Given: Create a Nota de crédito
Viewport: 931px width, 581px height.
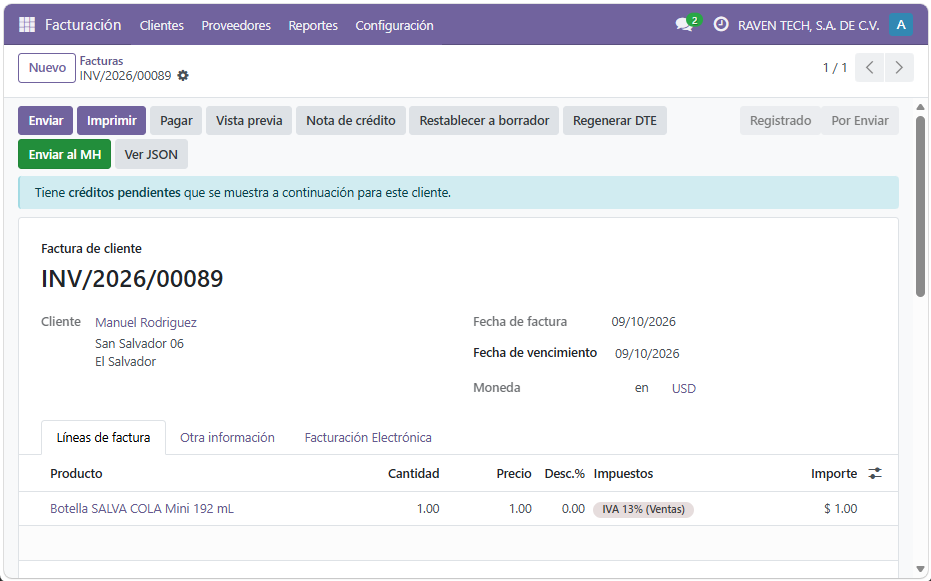Looking at the screenshot, I should (351, 120).
